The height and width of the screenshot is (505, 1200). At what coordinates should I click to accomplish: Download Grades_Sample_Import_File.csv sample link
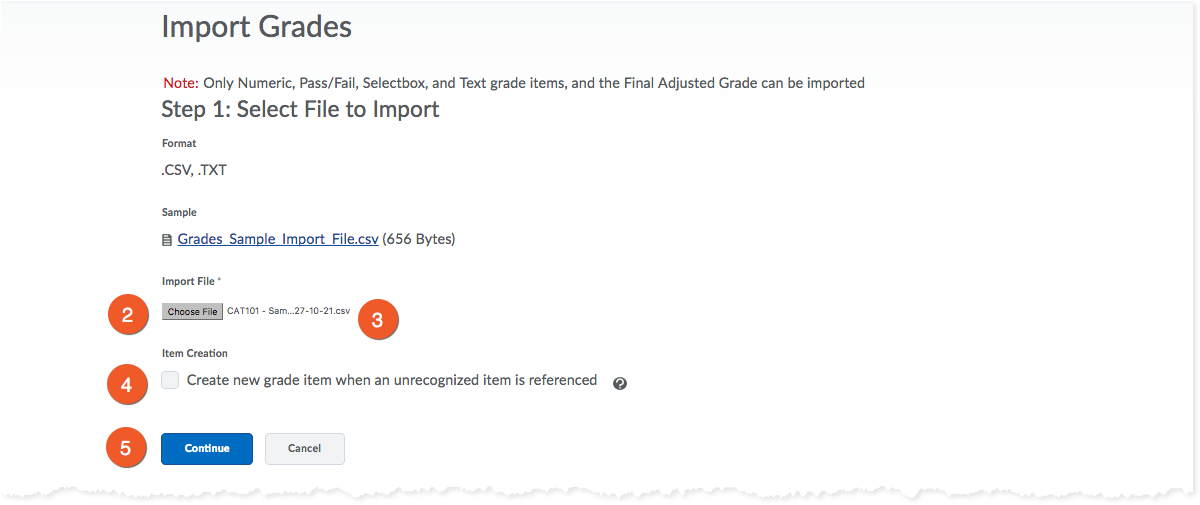tap(278, 239)
